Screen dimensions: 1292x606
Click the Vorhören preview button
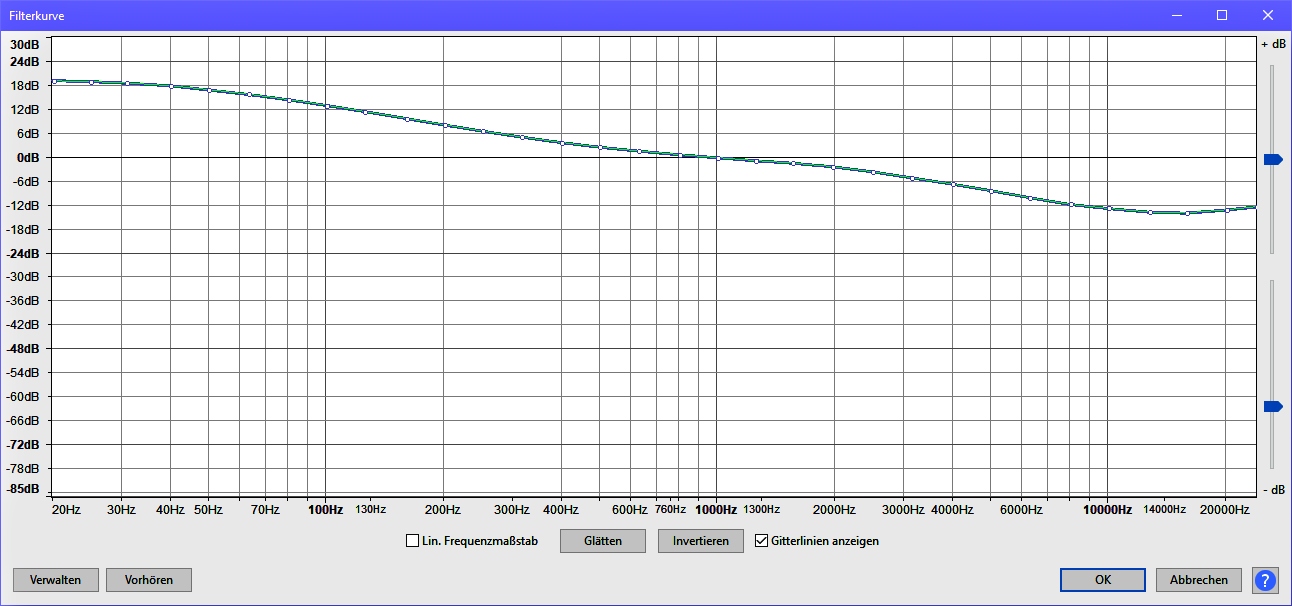149,580
